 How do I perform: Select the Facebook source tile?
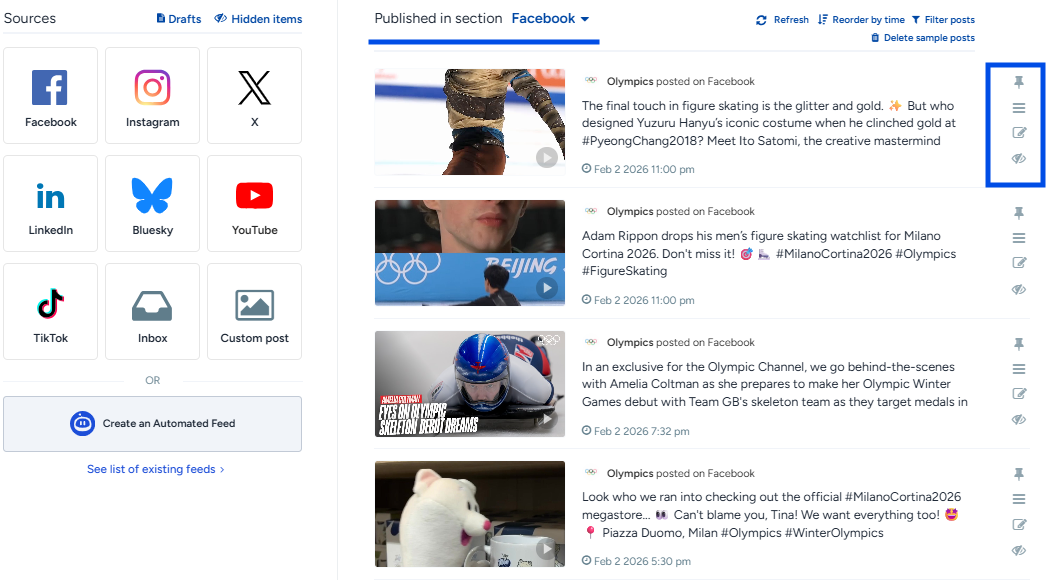pos(50,96)
